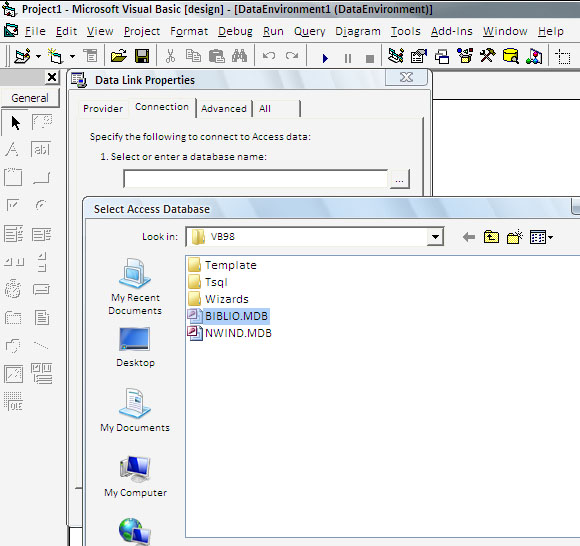
Task: Select the Template folder
Action: pos(222,265)
